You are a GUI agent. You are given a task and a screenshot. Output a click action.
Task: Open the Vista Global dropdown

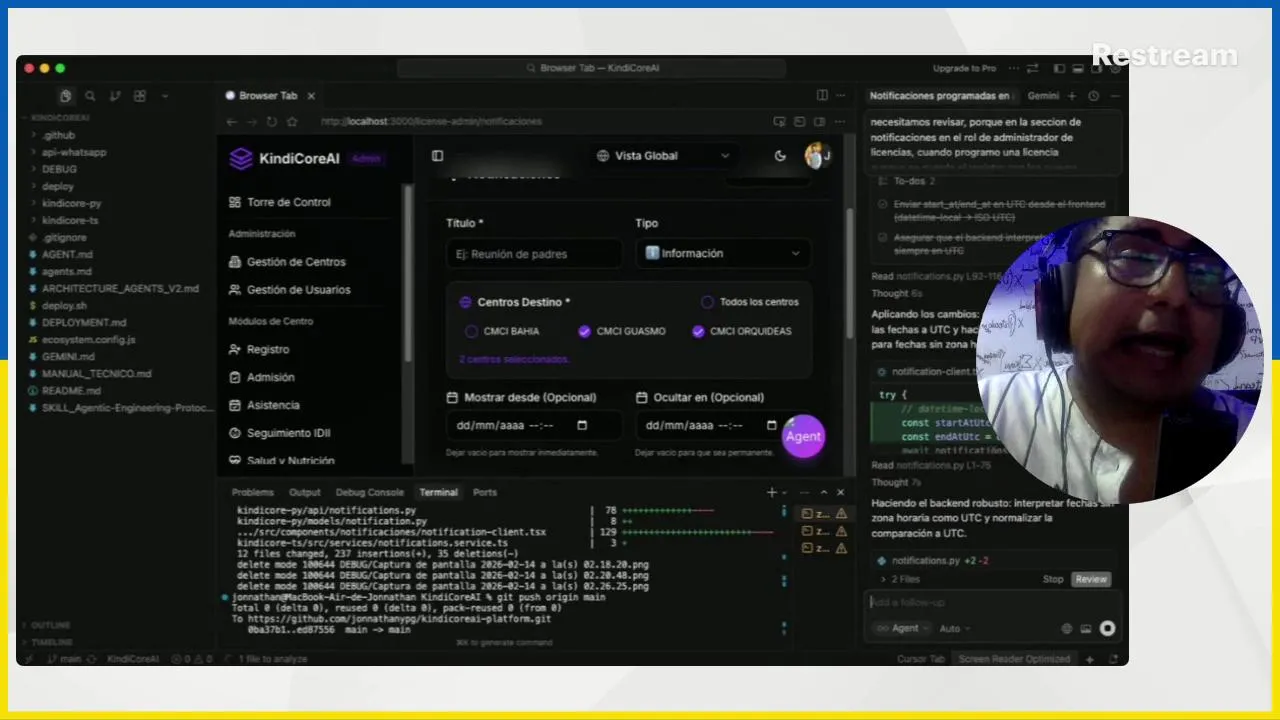click(x=663, y=156)
